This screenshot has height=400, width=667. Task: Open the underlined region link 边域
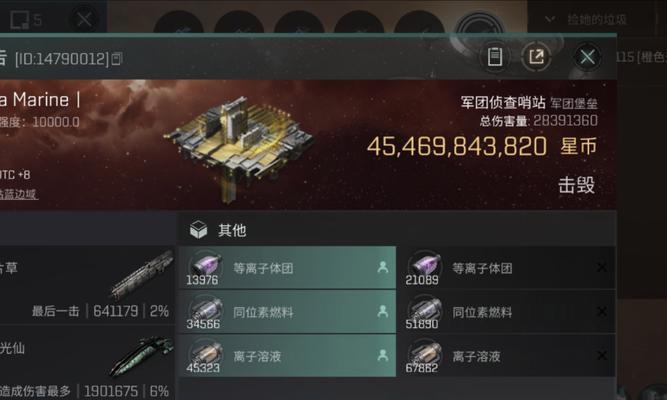(19, 194)
